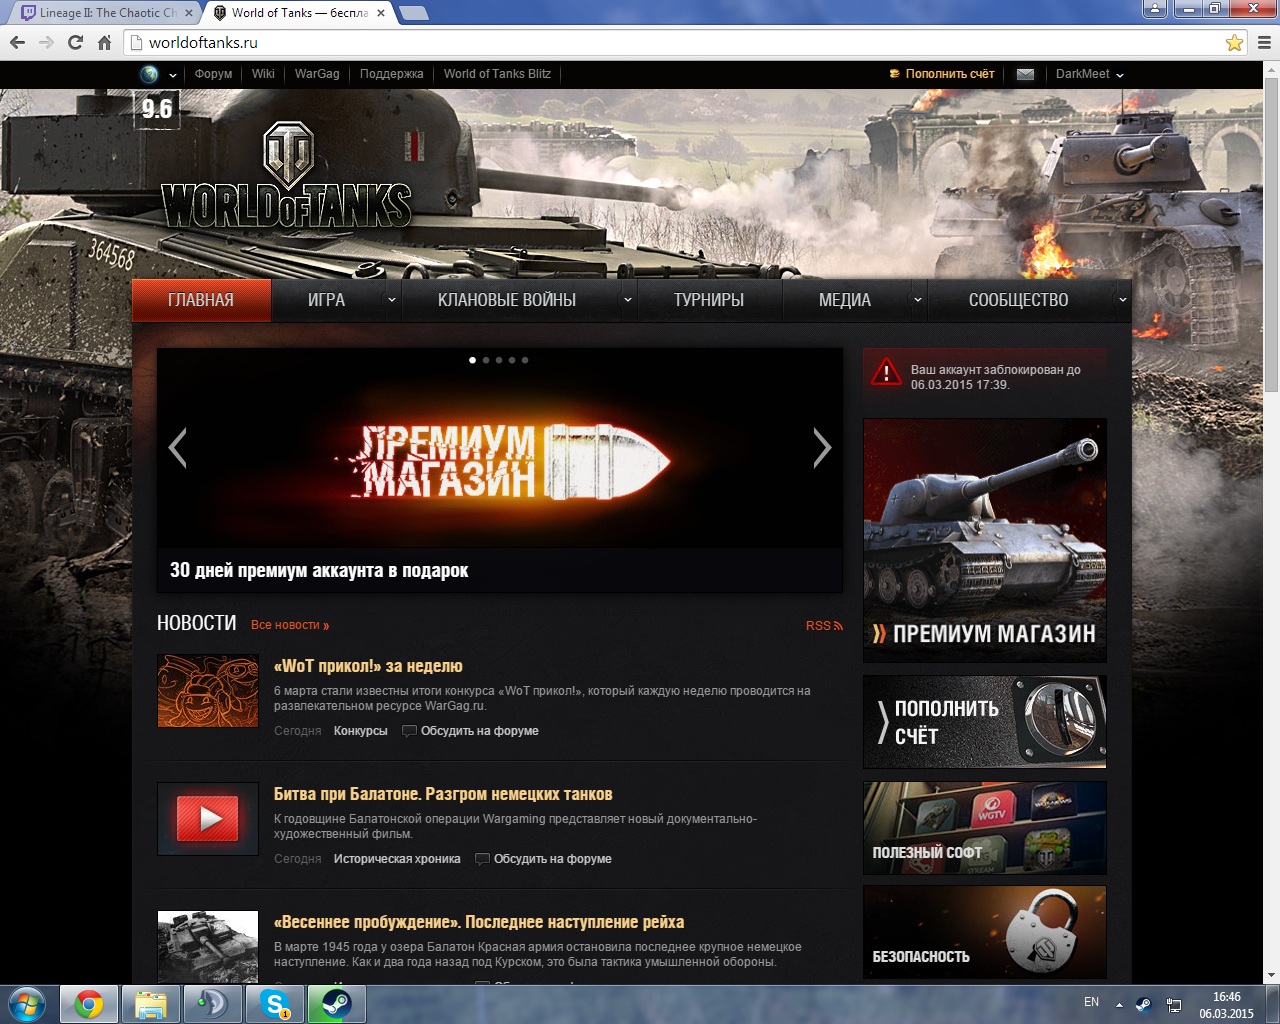The image size is (1280, 1024).
Task: Open messages envelope icon in top bar
Action: 1025,74
